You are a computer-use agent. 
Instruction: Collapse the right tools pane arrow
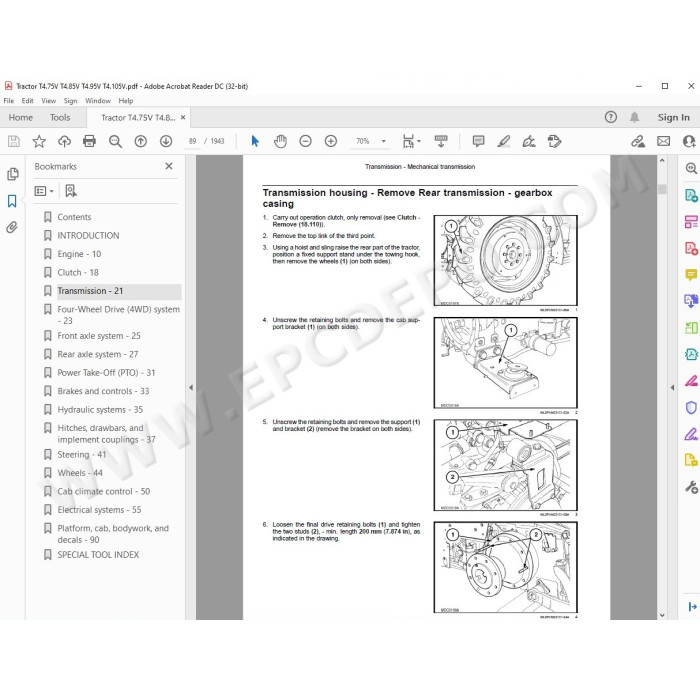(x=672, y=388)
